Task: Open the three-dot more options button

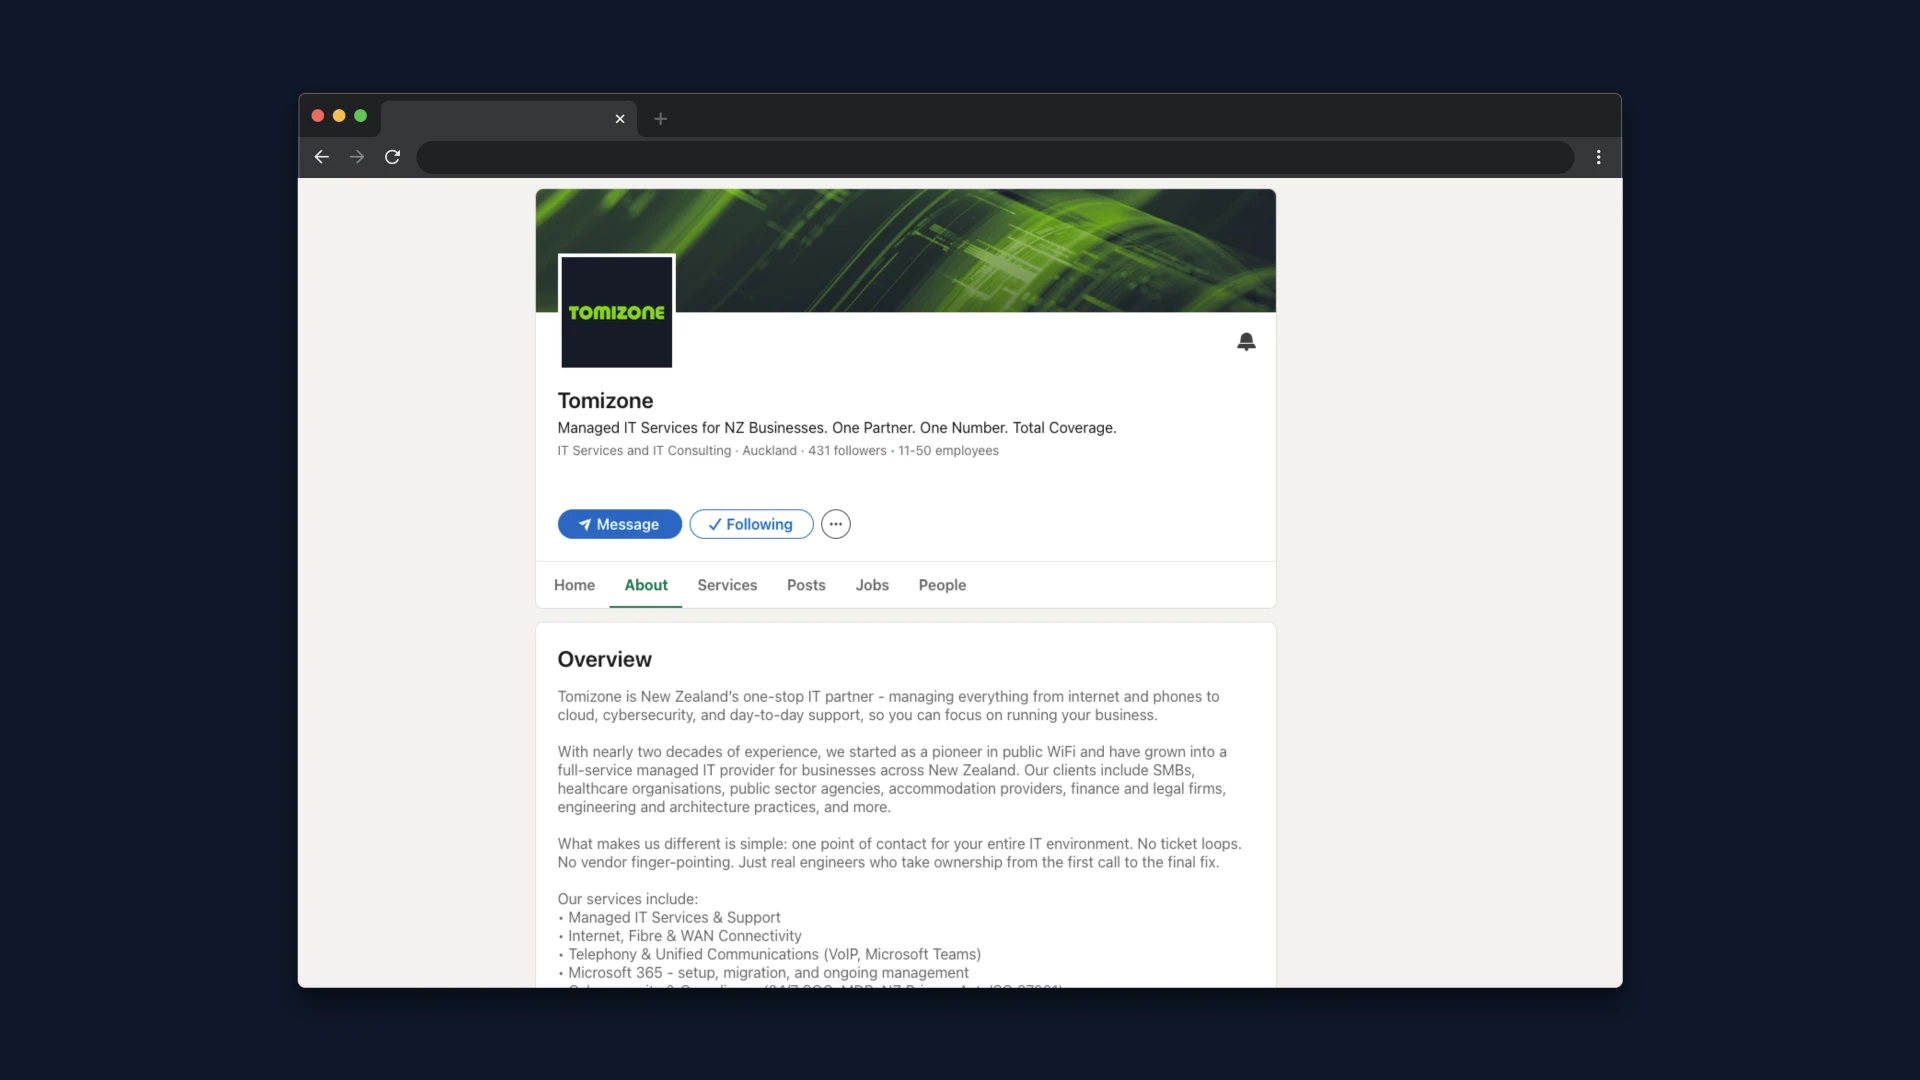Action: tap(836, 524)
